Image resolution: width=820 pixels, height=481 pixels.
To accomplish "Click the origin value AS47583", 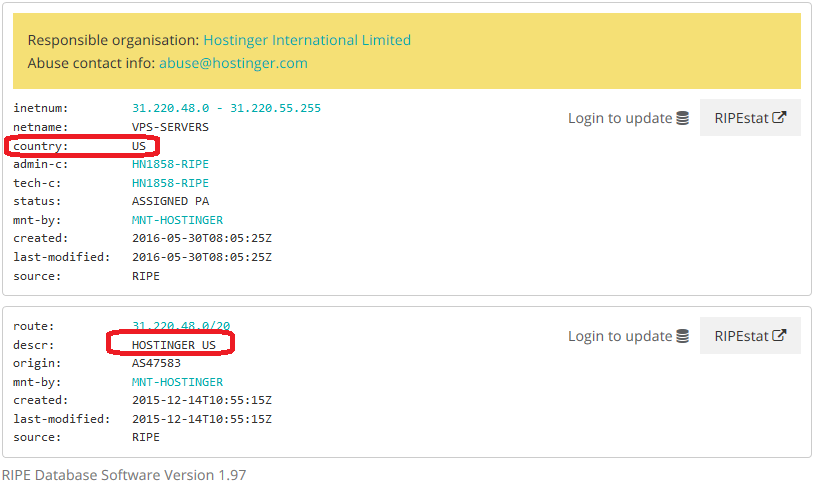I will [156, 363].
